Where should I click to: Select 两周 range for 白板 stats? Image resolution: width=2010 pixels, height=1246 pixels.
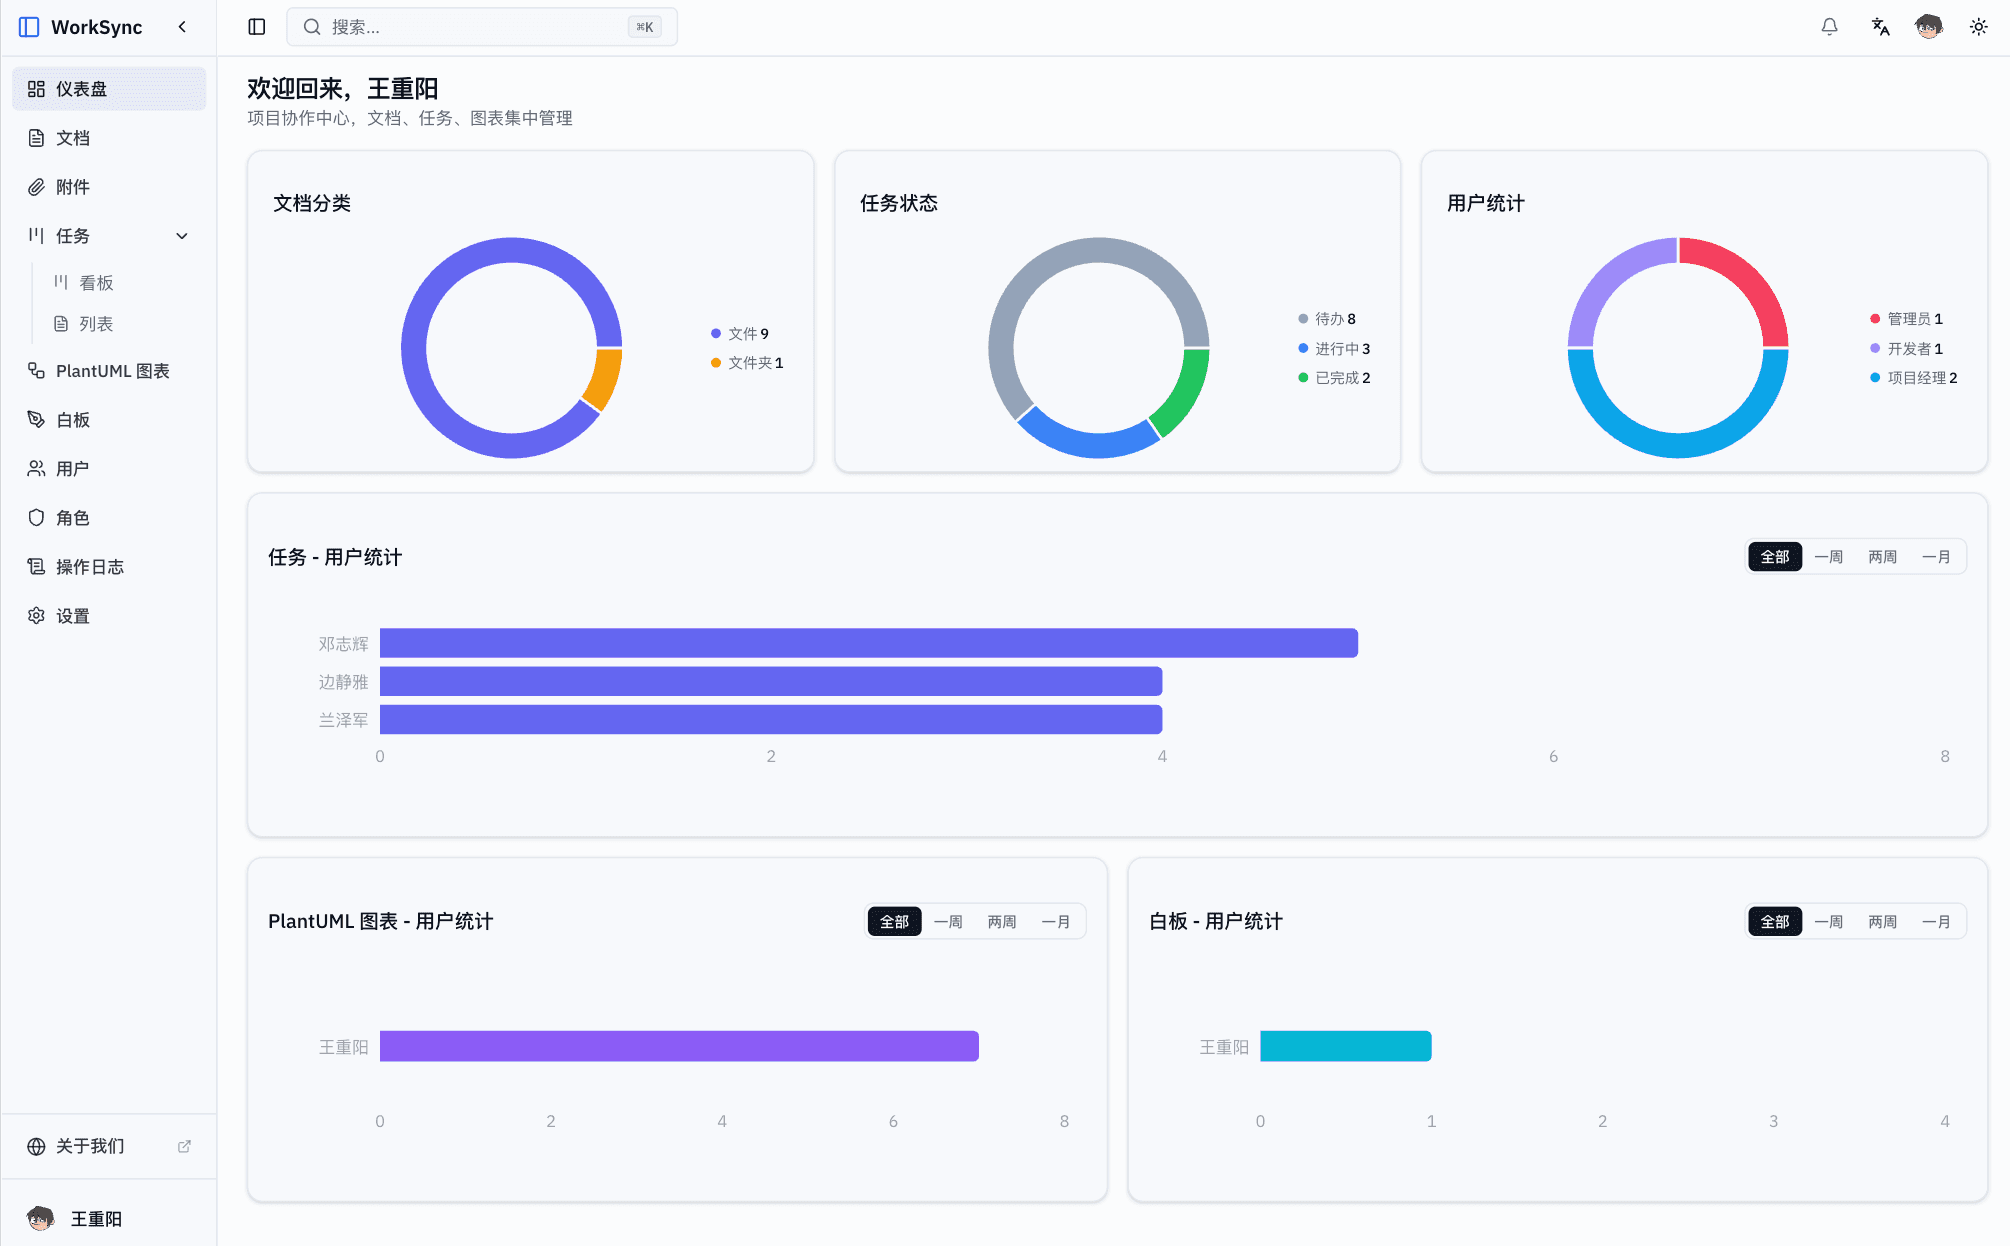point(1882,921)
